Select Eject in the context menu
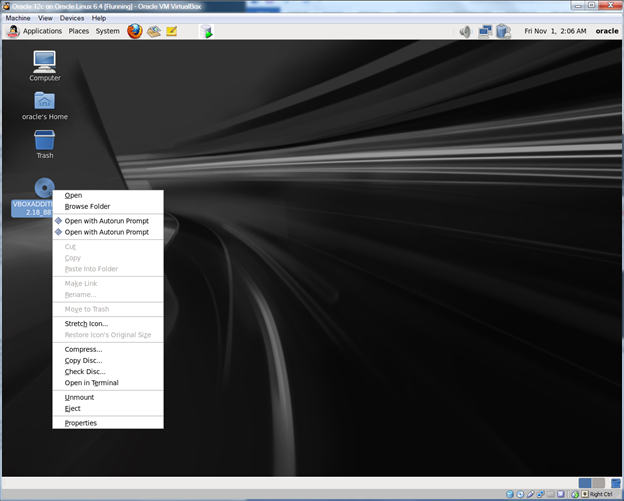Image resolution: width=624 pixels, height=501 pixels. pos(73,408)
